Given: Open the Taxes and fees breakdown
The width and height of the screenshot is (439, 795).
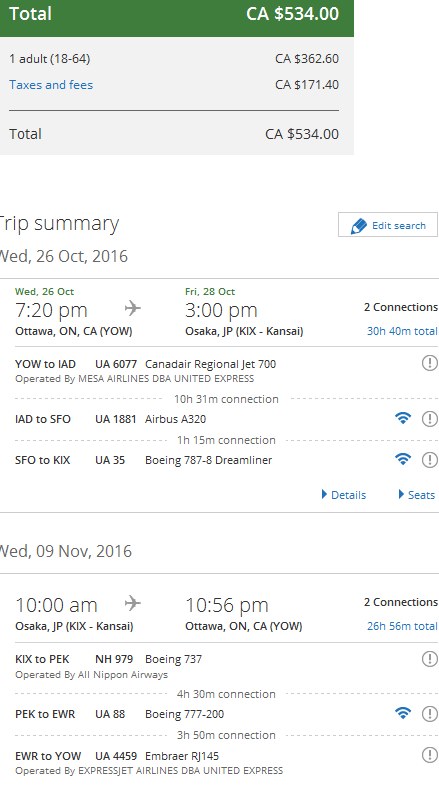Looking at the screenshot, I should coord(51,85).
